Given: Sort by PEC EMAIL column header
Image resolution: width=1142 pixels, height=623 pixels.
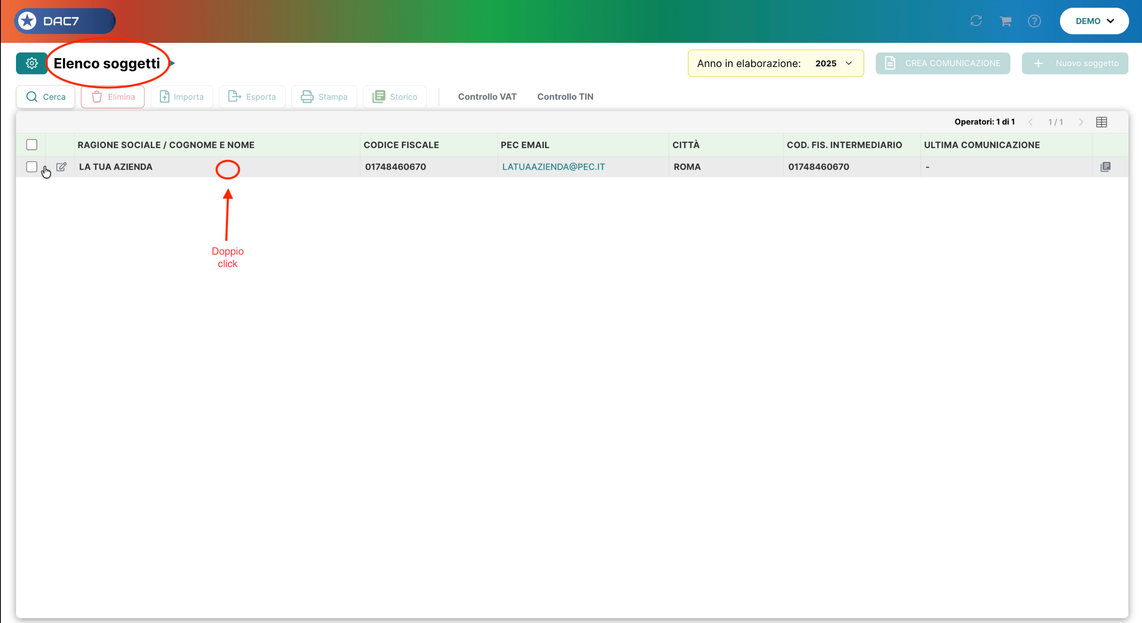Looking at the screenshot, I should pos(525,145).
